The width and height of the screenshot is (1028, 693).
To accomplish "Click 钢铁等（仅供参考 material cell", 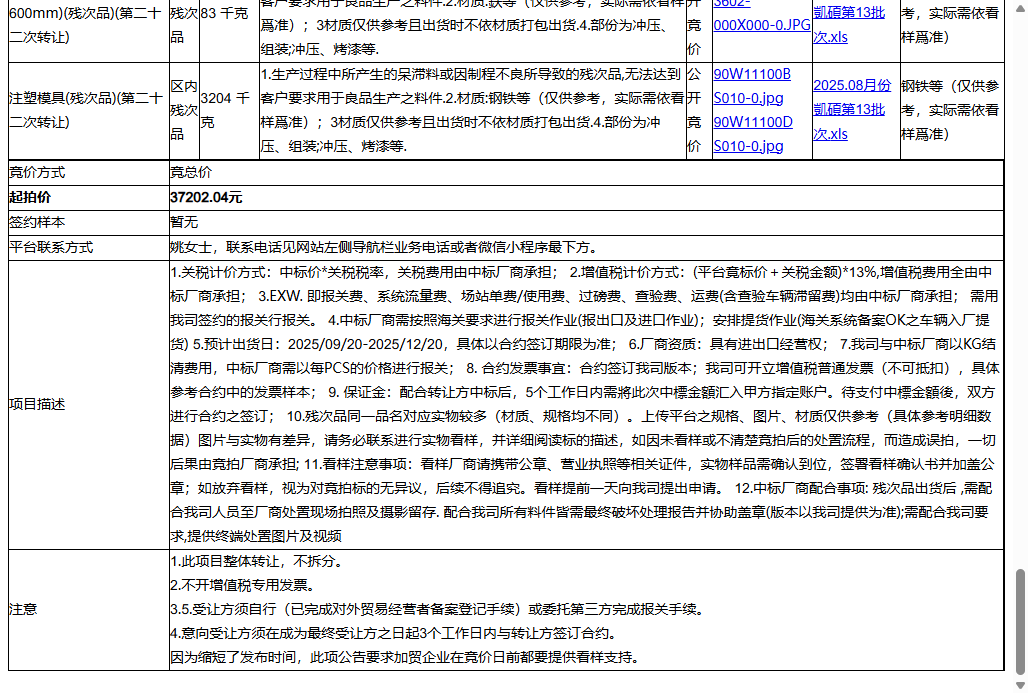I will click(950, 110).
